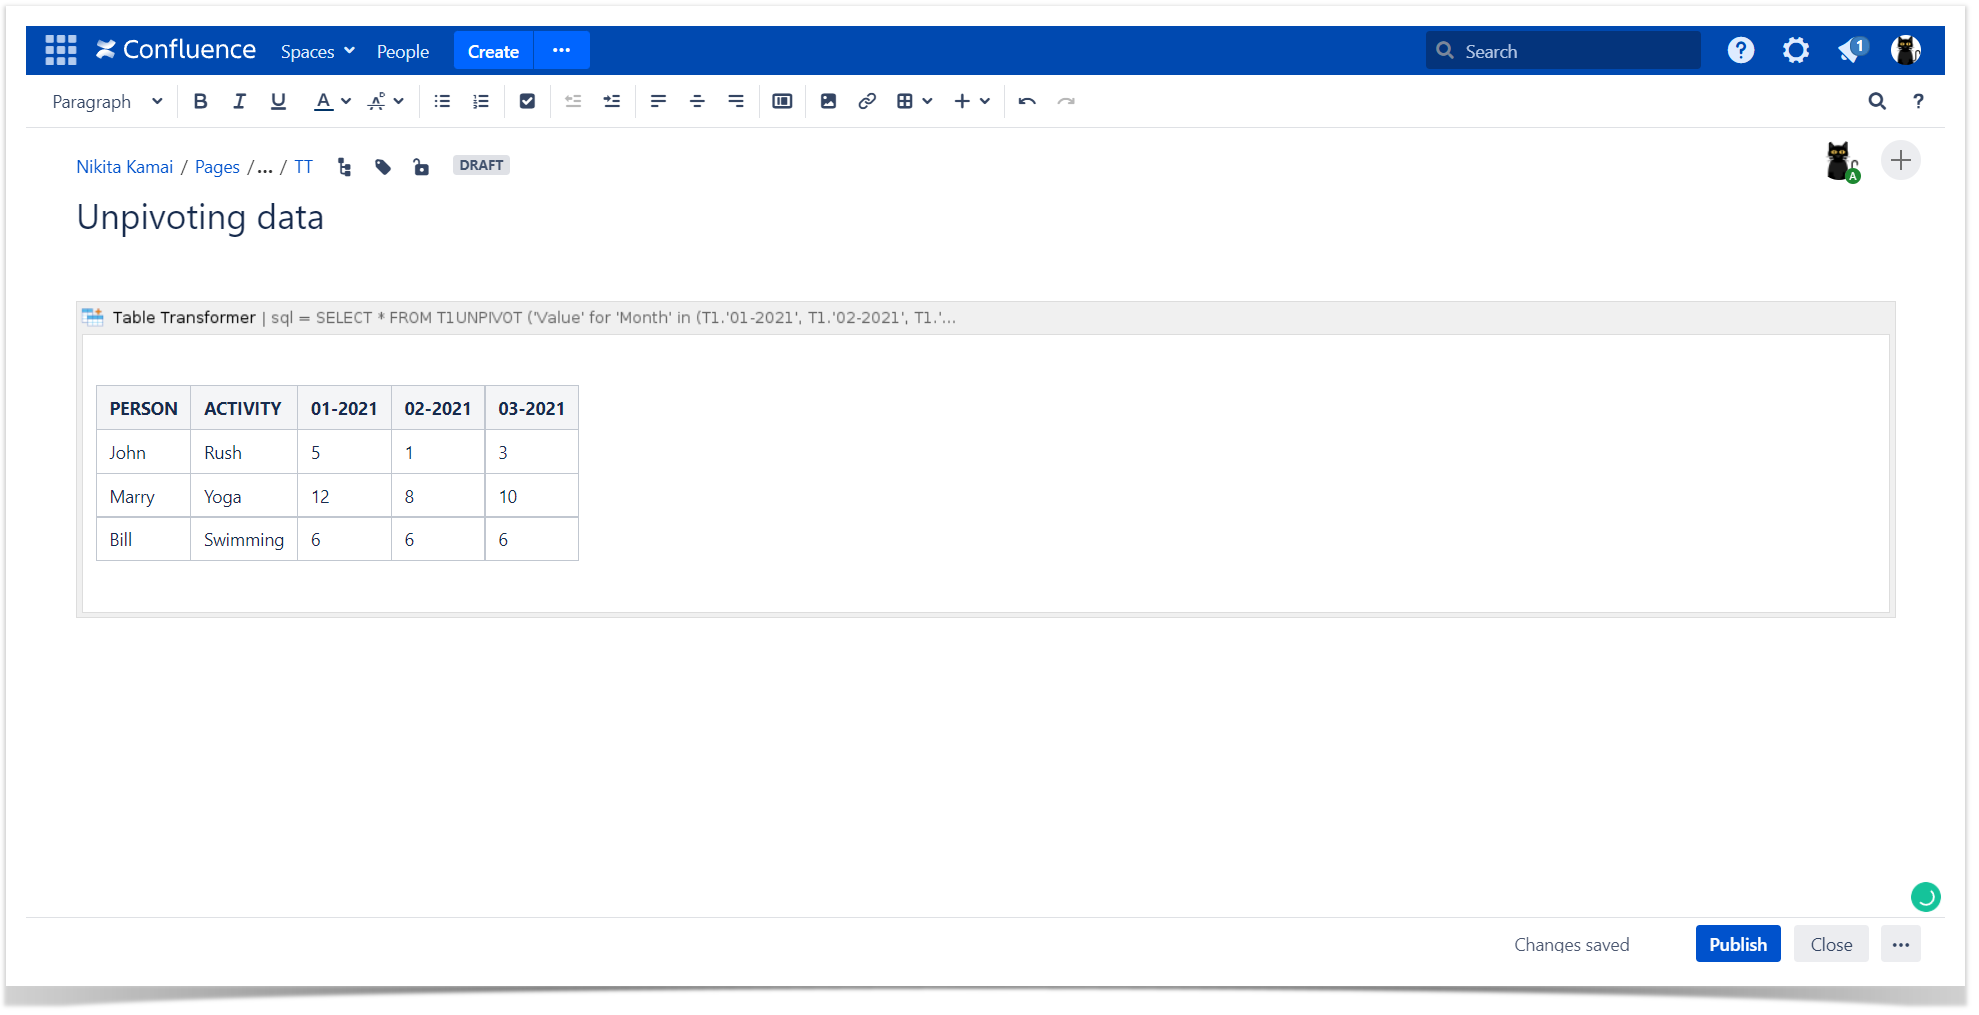Insert a link using the link icon
Viewport: 1979px width, 1015px height.
pyautogui.click(x=867, y=101)
